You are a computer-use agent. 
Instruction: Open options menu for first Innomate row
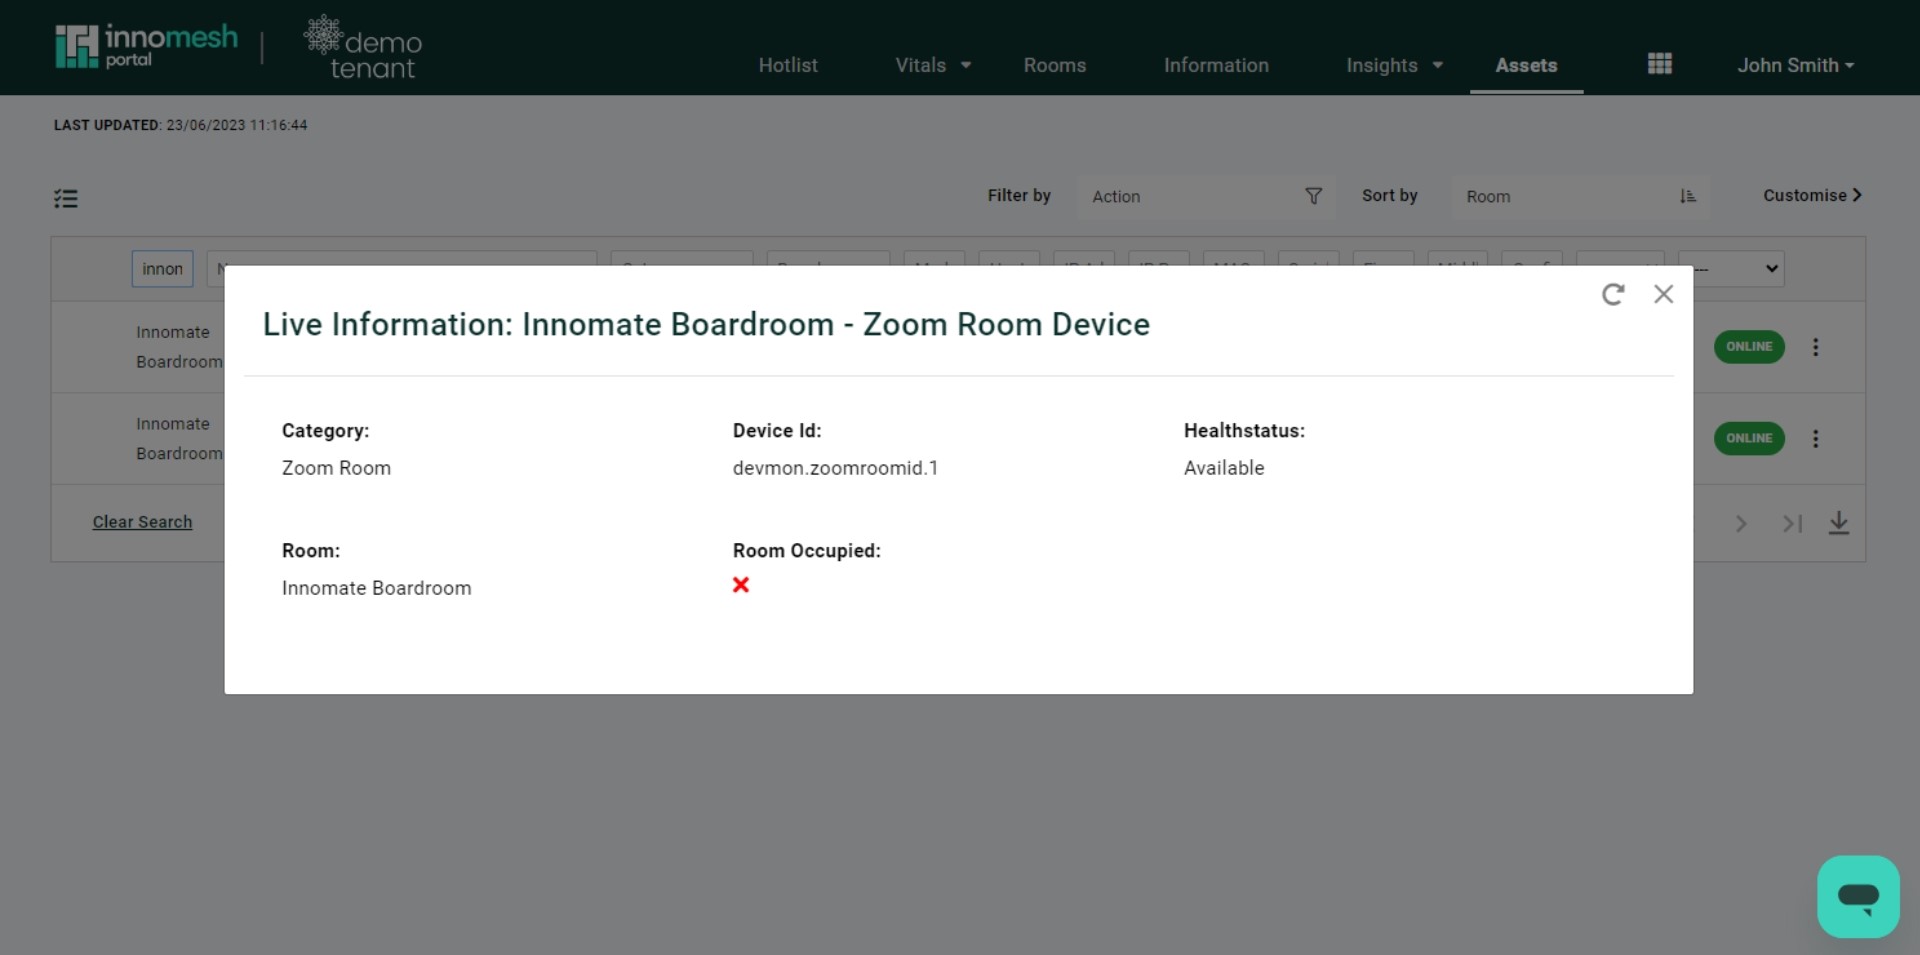(x=1815, y=347)
